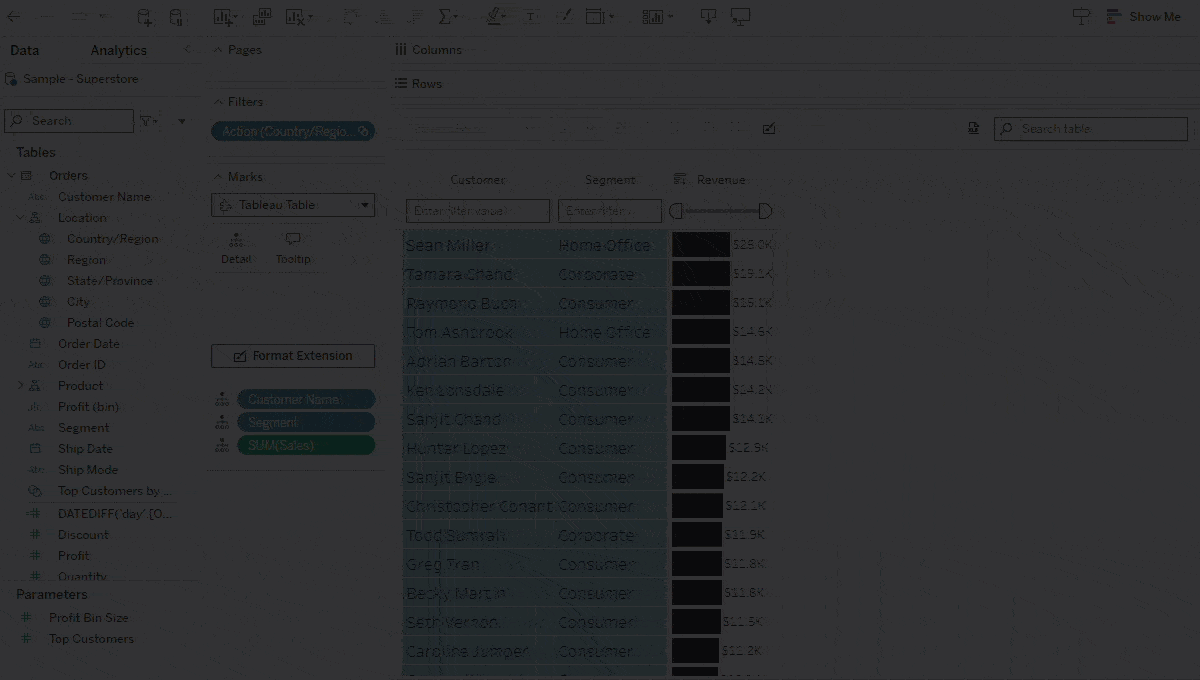Click the Show Mark Labels icon
1200x680 pixels.
[530, 16]
